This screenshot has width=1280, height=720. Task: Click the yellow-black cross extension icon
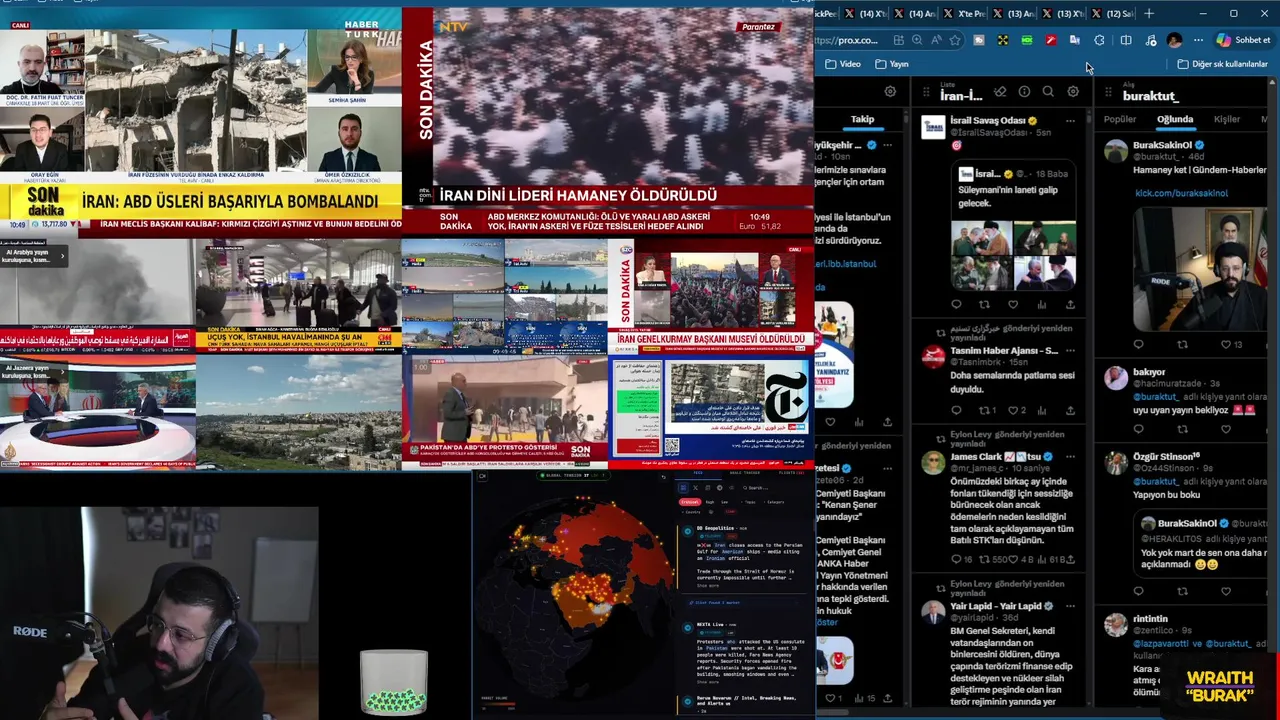coord(1003,40)
